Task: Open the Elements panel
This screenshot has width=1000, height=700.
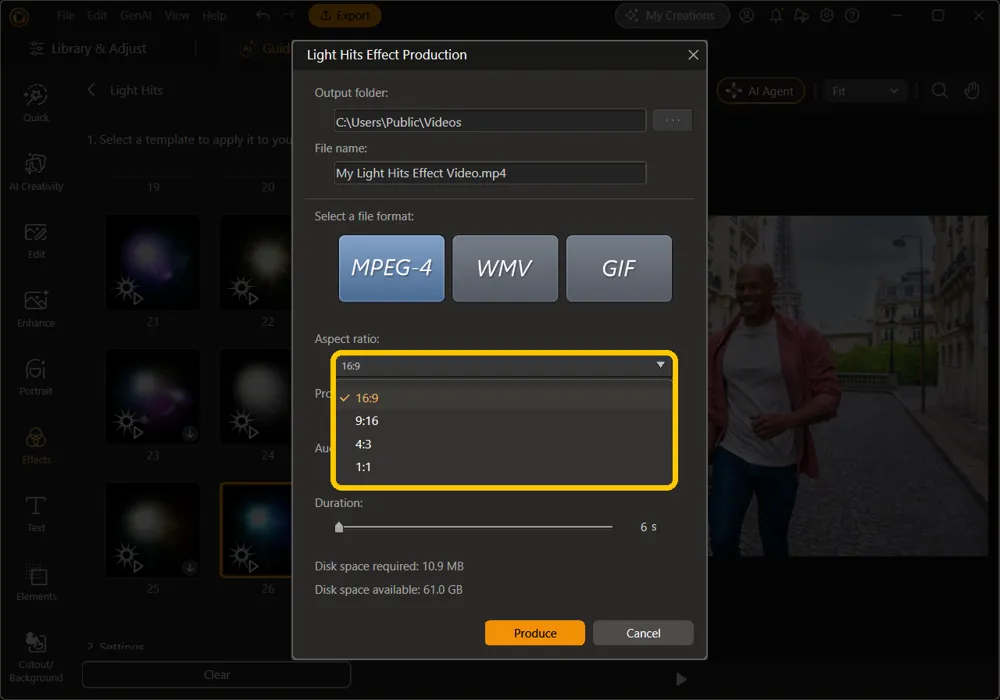Action: (x=36, y=583)
